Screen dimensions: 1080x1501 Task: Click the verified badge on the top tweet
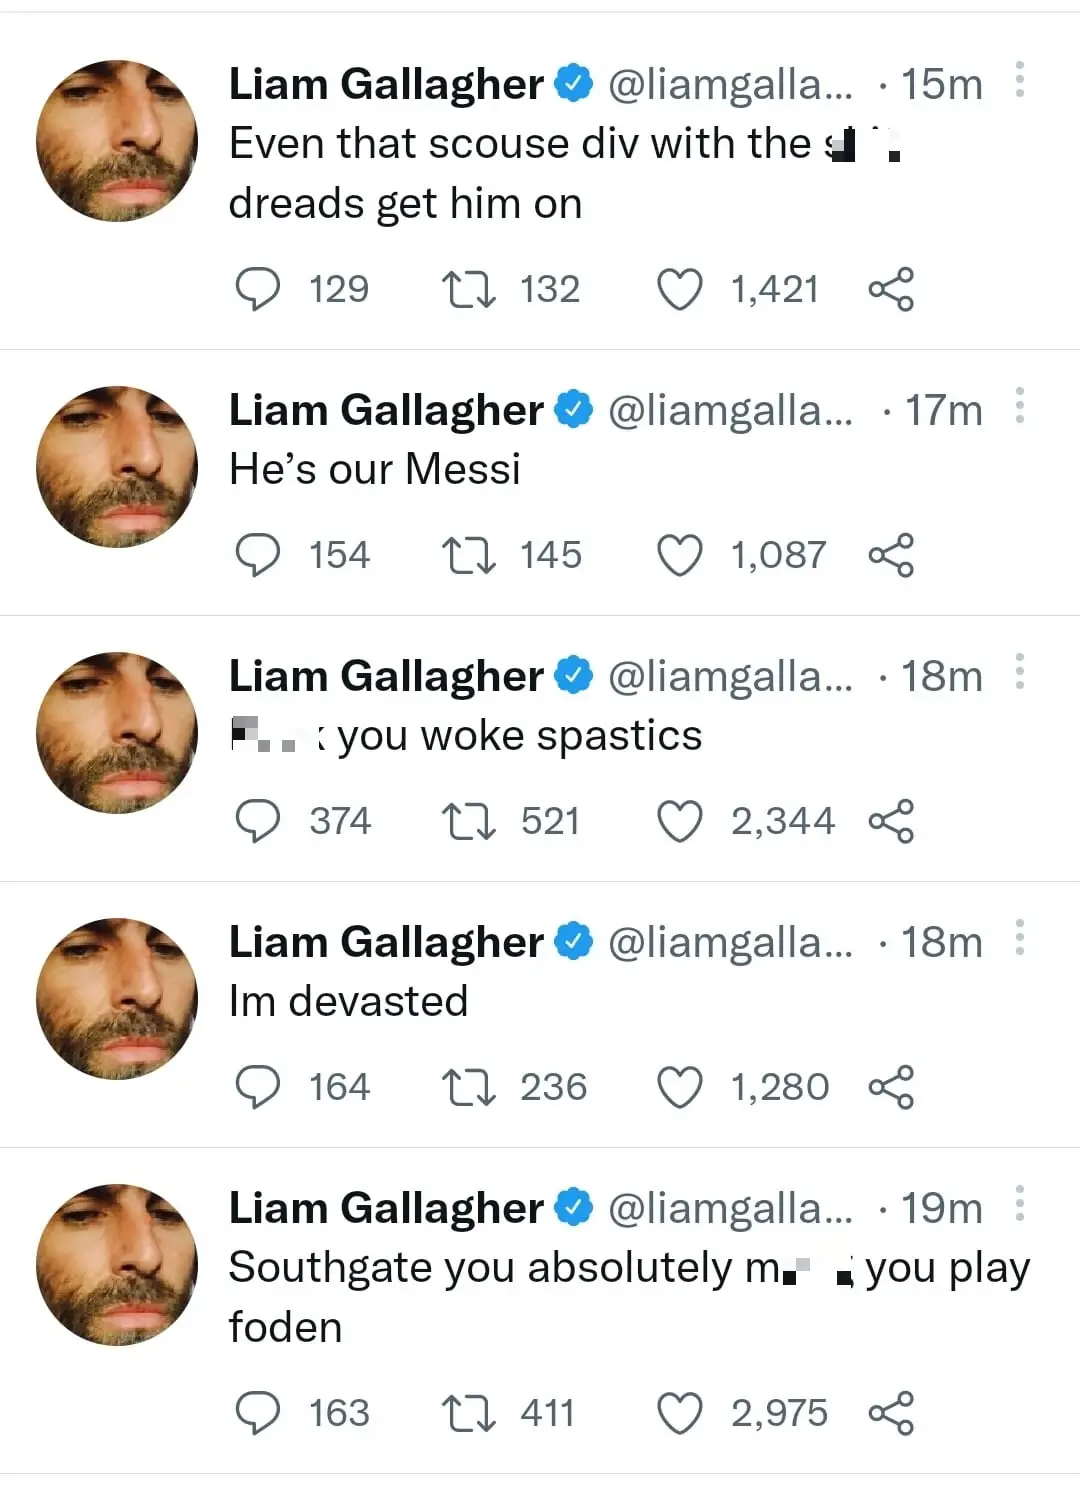pos(572,84)
